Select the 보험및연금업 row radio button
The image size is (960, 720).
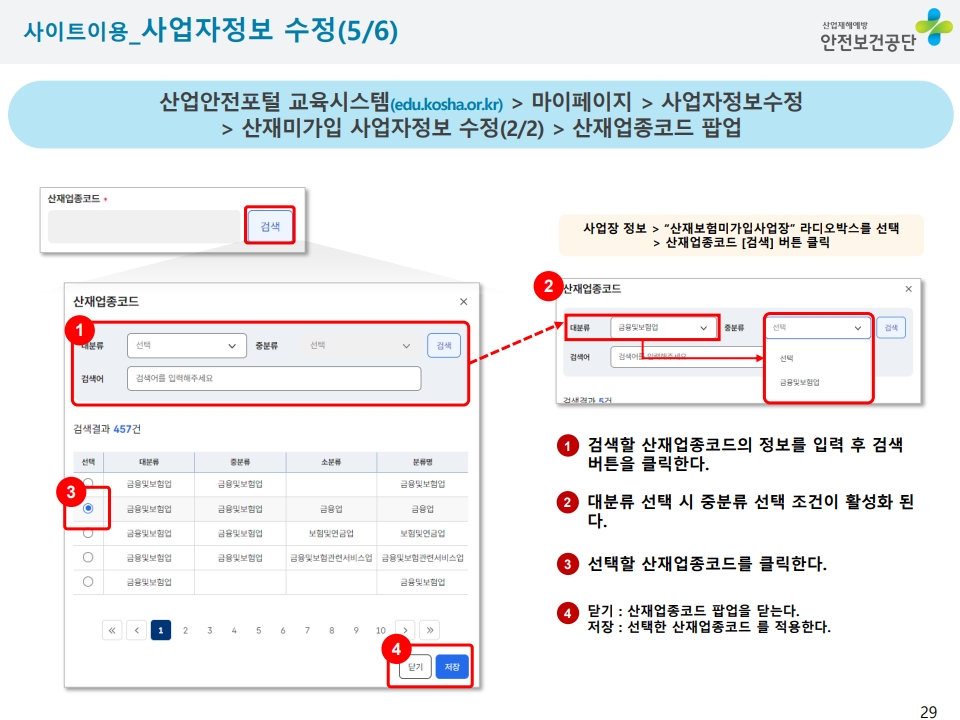pyautogui.click(x=88, y=533)
